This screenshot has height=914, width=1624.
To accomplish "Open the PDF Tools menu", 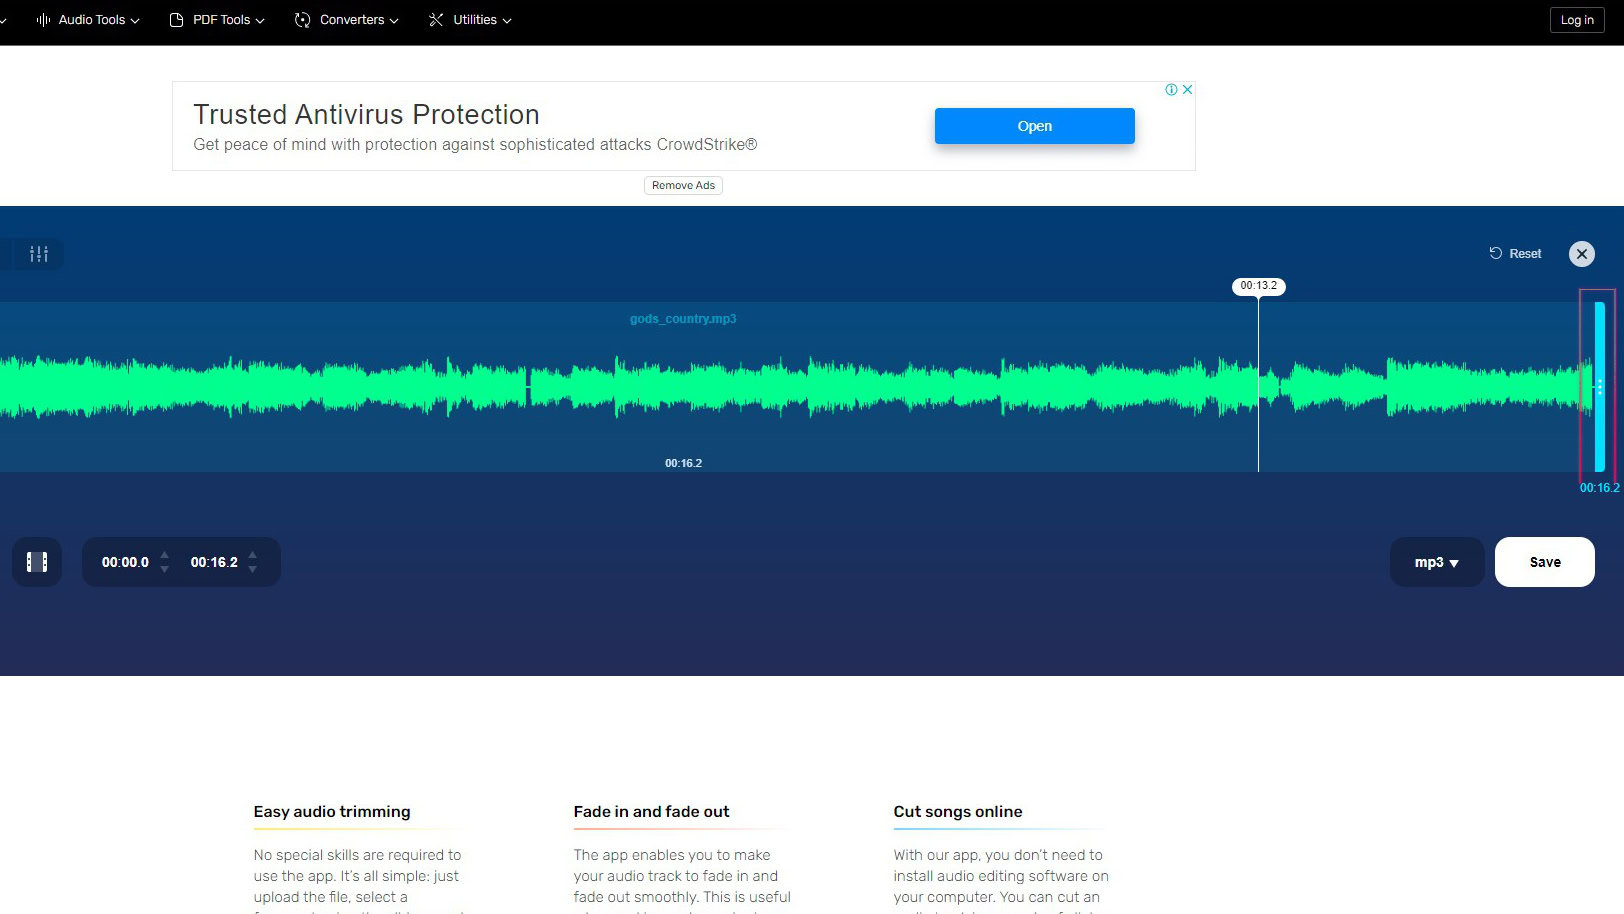I will click(x=217, y=20).
